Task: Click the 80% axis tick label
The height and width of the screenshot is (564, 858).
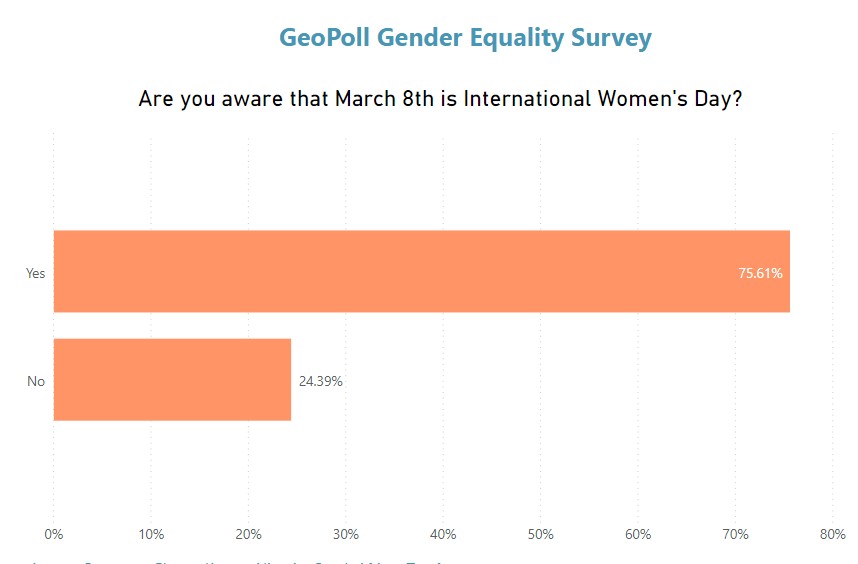Action: 832,535
